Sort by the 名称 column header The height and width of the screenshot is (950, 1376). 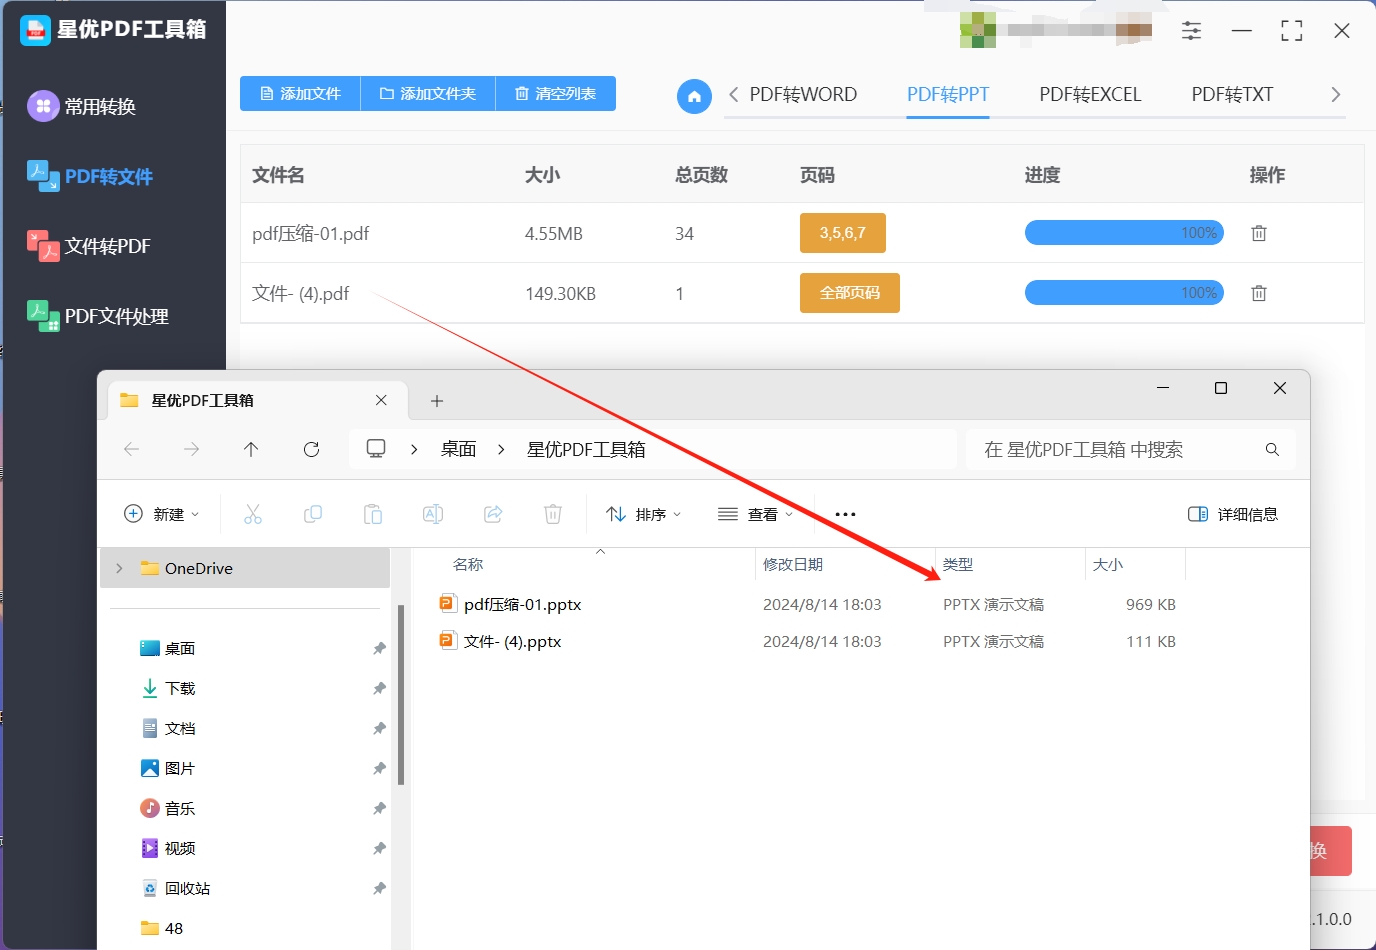click(x=468, y=564)
